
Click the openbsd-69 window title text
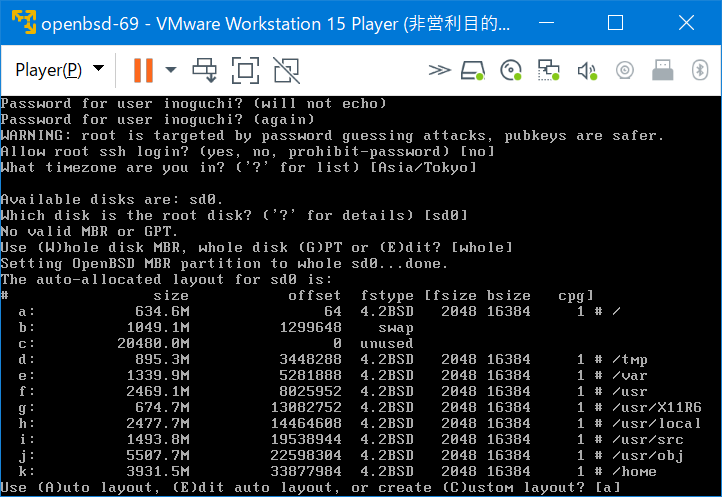tap(275, 23)
